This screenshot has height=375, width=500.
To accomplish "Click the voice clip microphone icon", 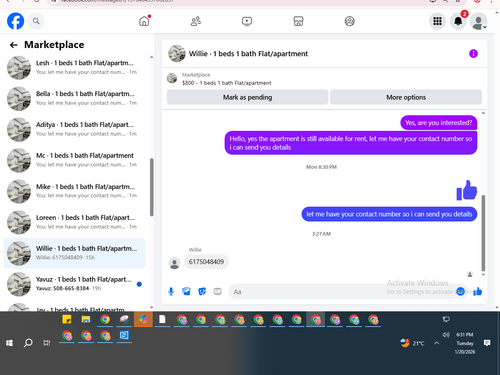I will click(171, 292).
